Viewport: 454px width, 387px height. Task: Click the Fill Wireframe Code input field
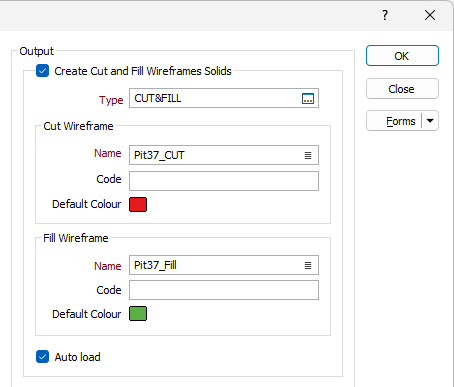pos(224,290)
